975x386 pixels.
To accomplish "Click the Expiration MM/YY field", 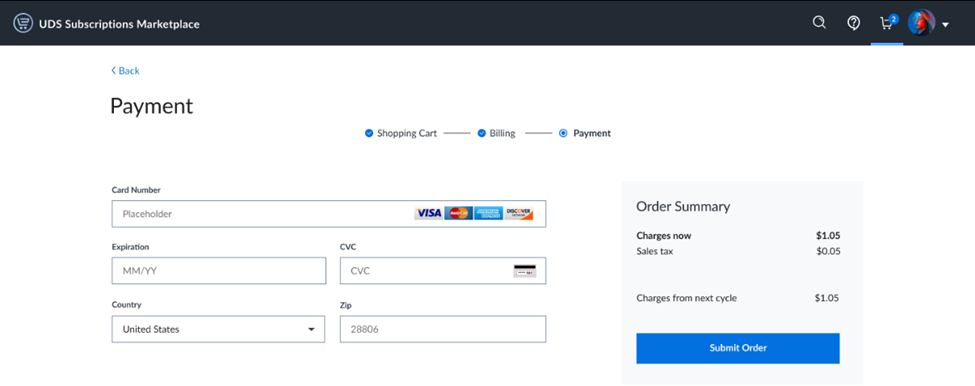I will 219,271.
